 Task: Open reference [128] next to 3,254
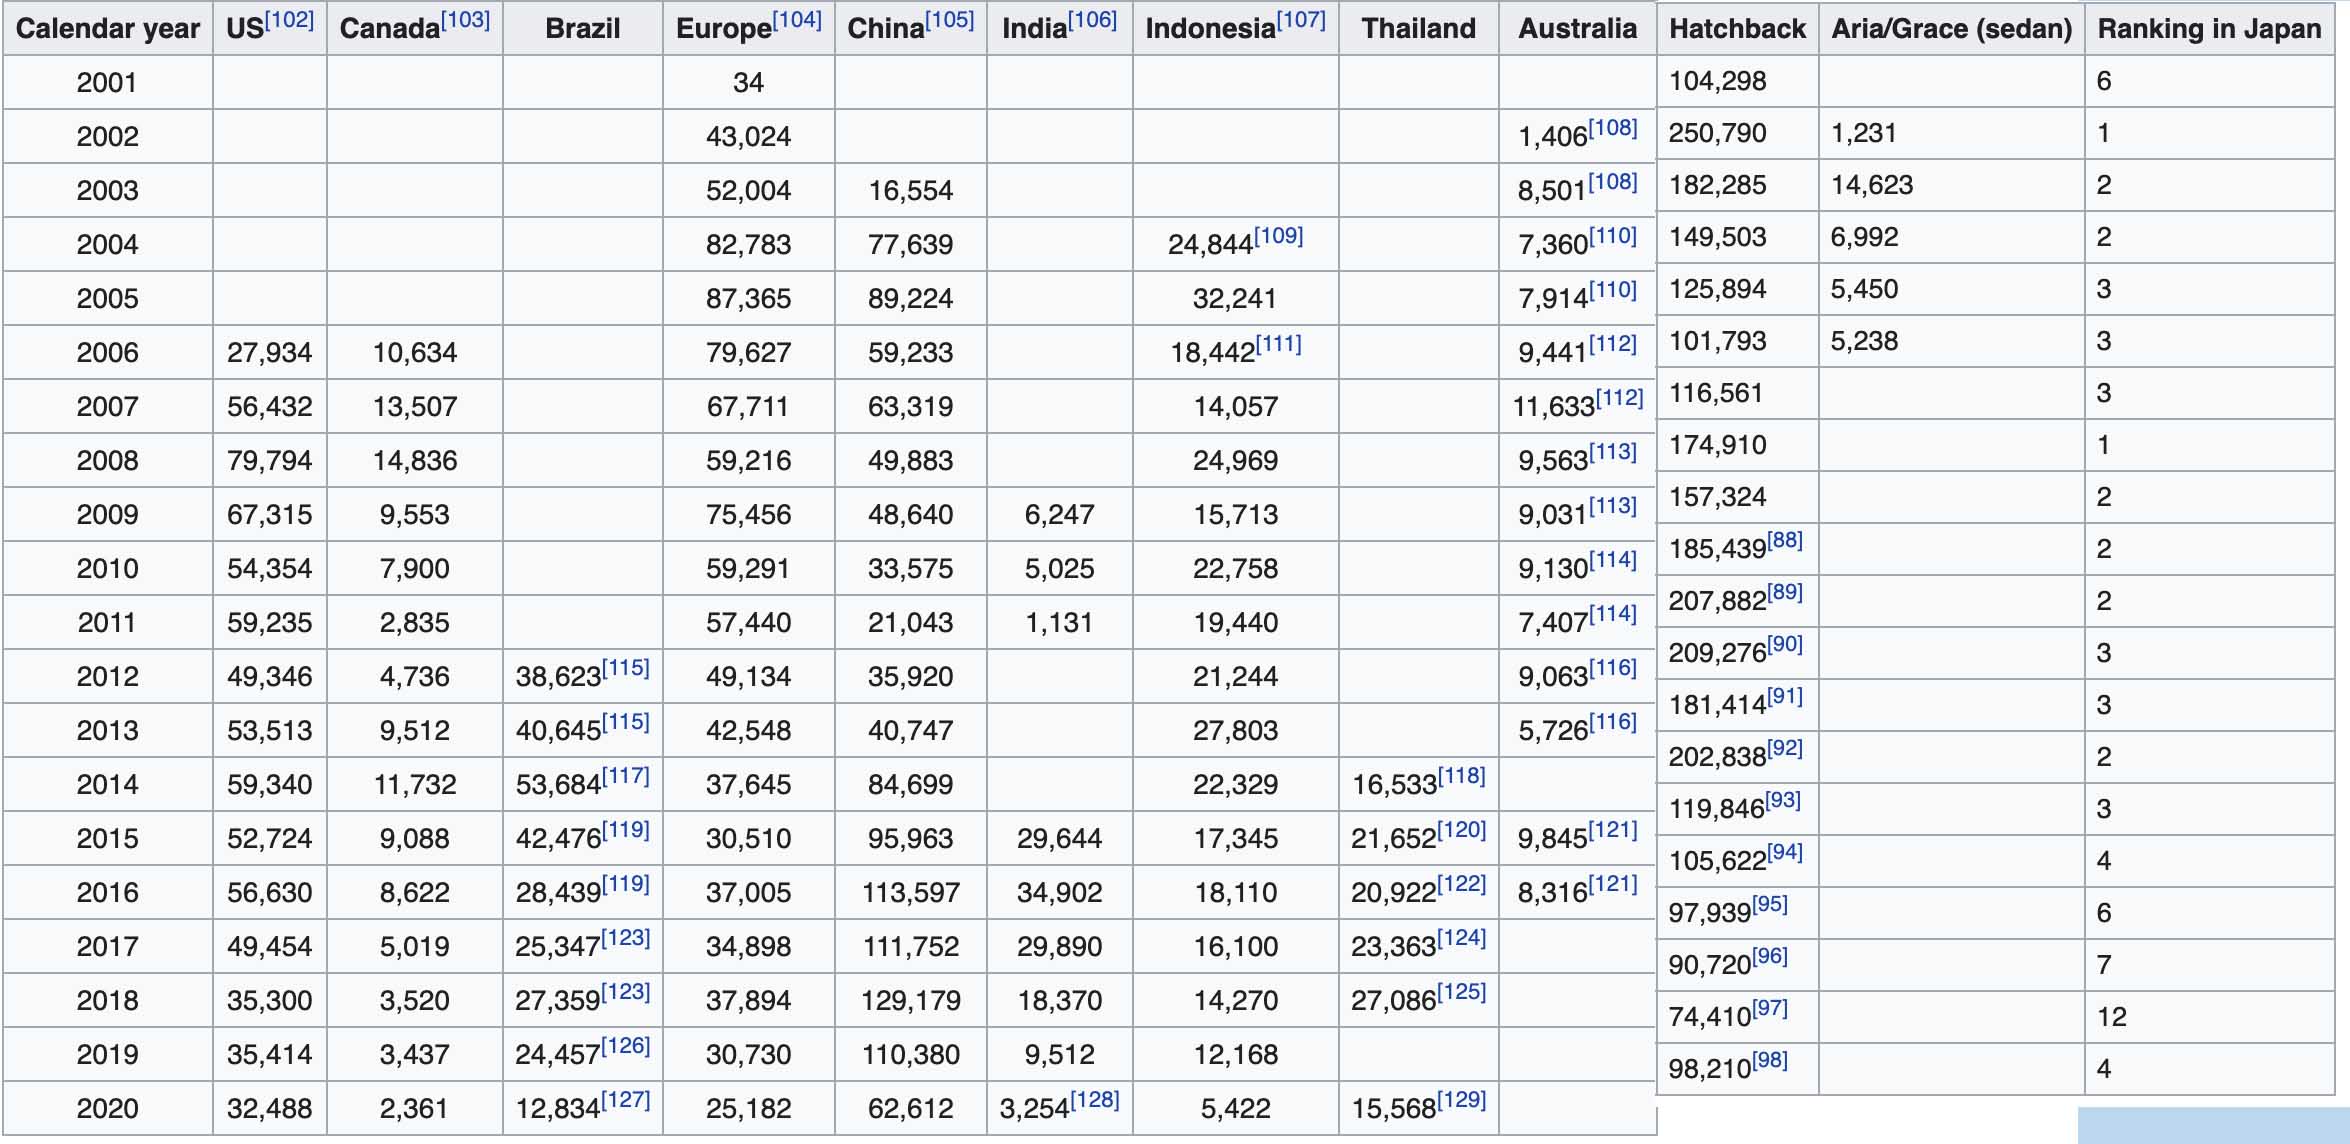pos(1095,1100)
